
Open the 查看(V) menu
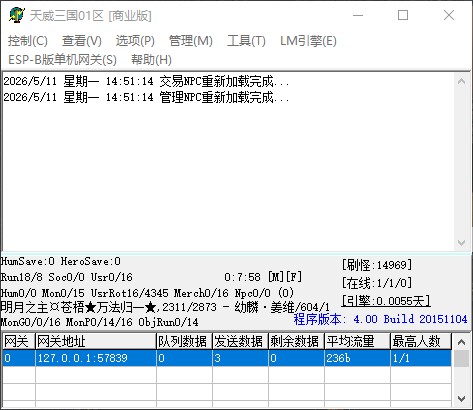82,41
